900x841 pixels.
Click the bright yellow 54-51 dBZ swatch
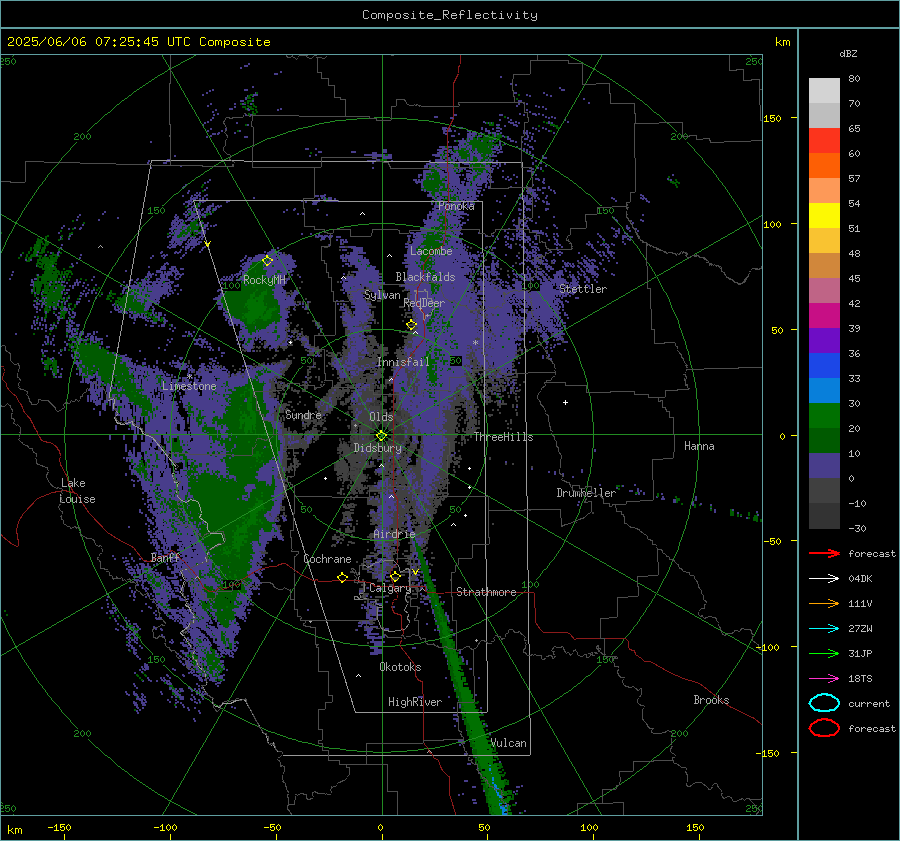point(824,216)
